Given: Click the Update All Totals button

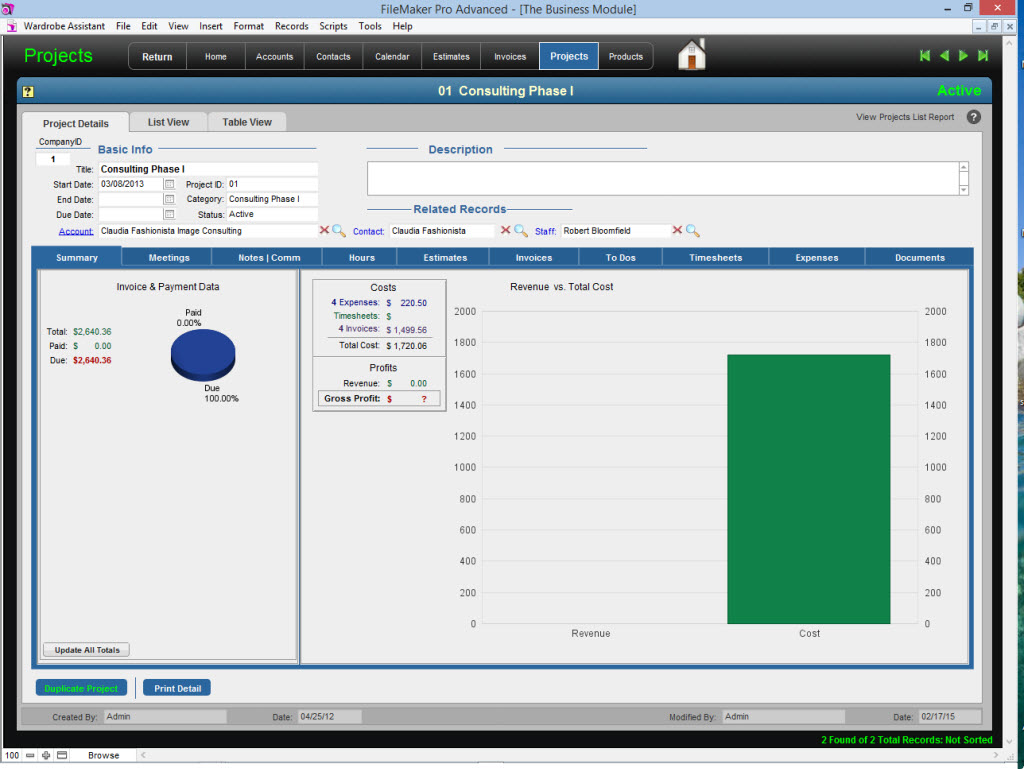Looking at the screenshot, I should pyautogui.click(x=87, y=650).
